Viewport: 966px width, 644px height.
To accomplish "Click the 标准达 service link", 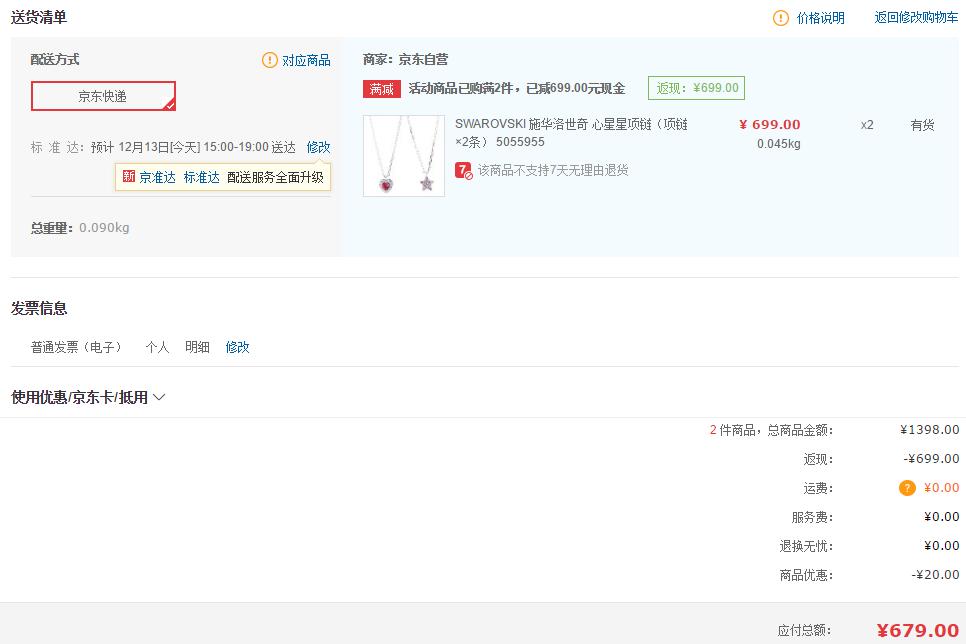I will click(201, 177).
